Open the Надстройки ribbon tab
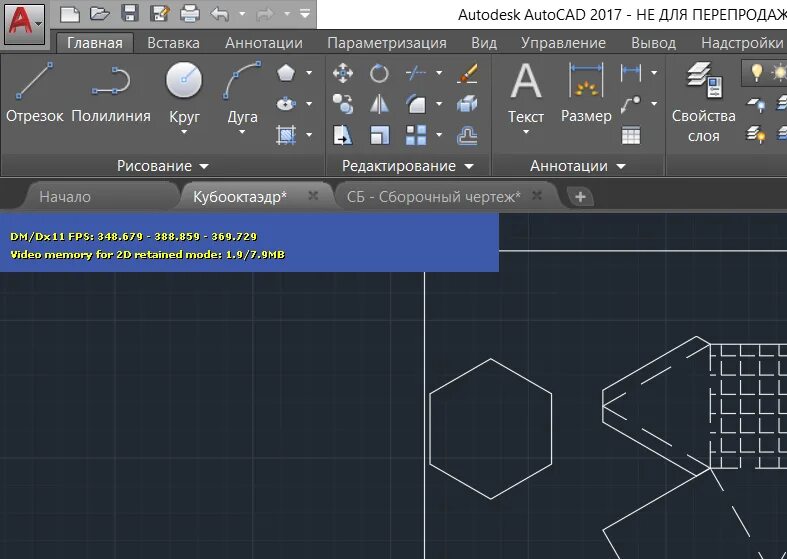 [742, 43]
